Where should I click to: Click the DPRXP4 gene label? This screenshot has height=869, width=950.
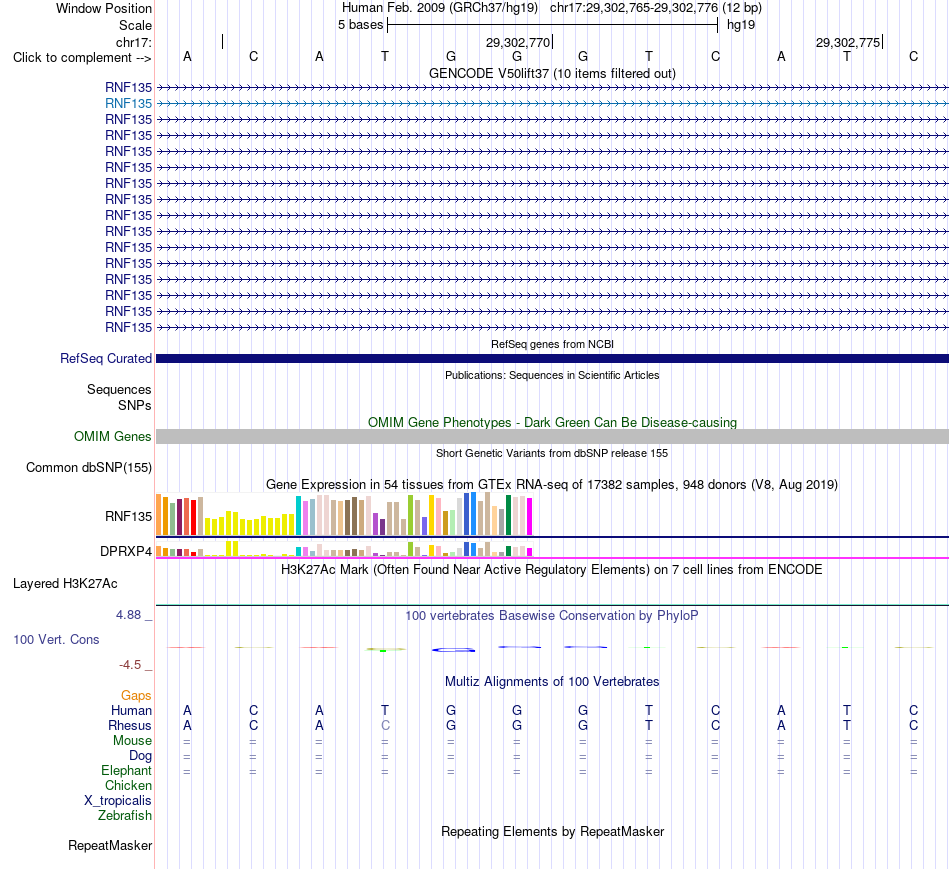pos(126,551)
